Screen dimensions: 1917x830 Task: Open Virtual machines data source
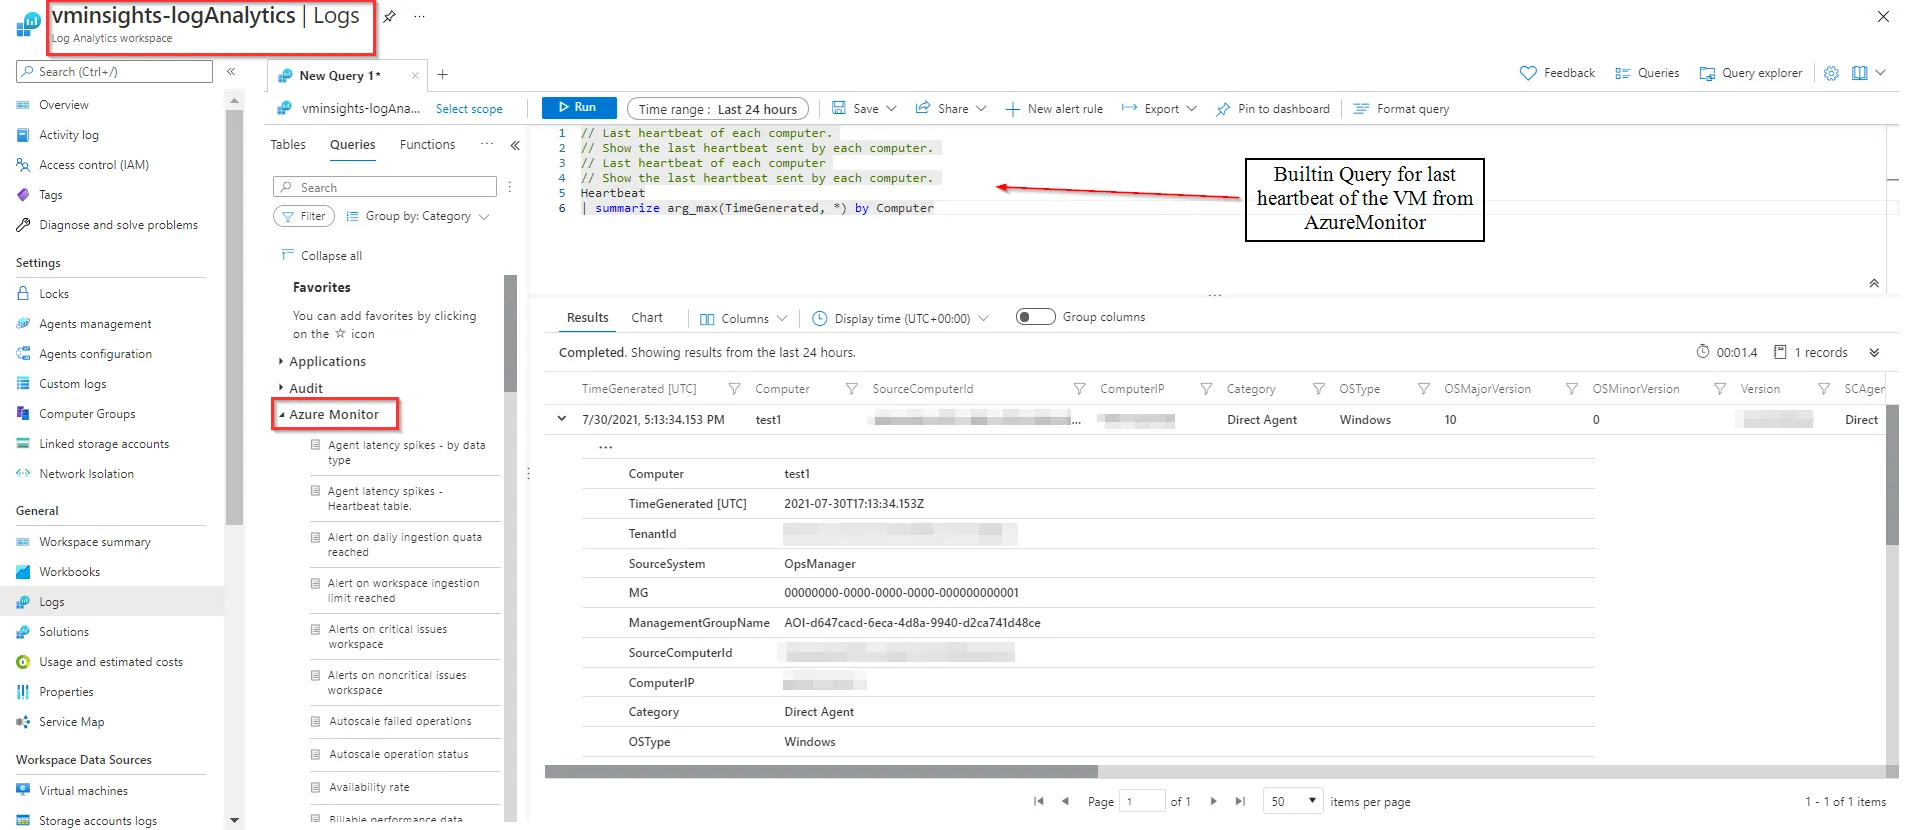click(83, 791)
